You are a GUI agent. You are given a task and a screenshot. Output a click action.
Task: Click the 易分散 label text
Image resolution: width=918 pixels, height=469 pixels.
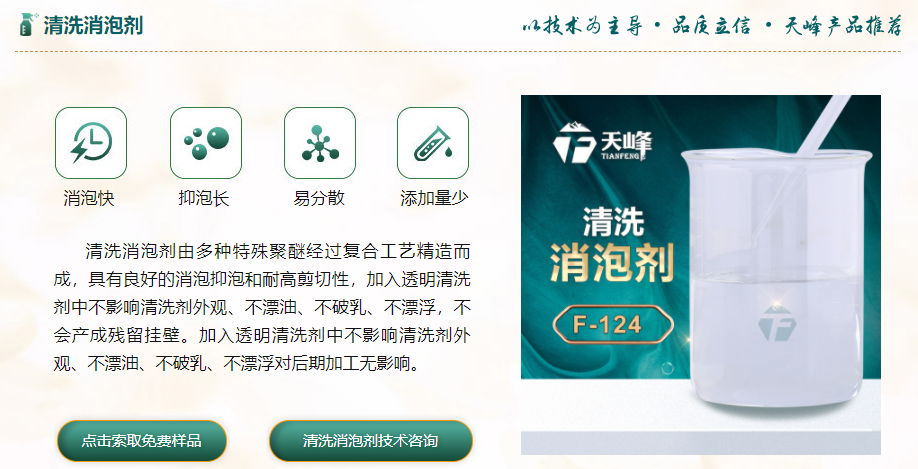[319, 198]
